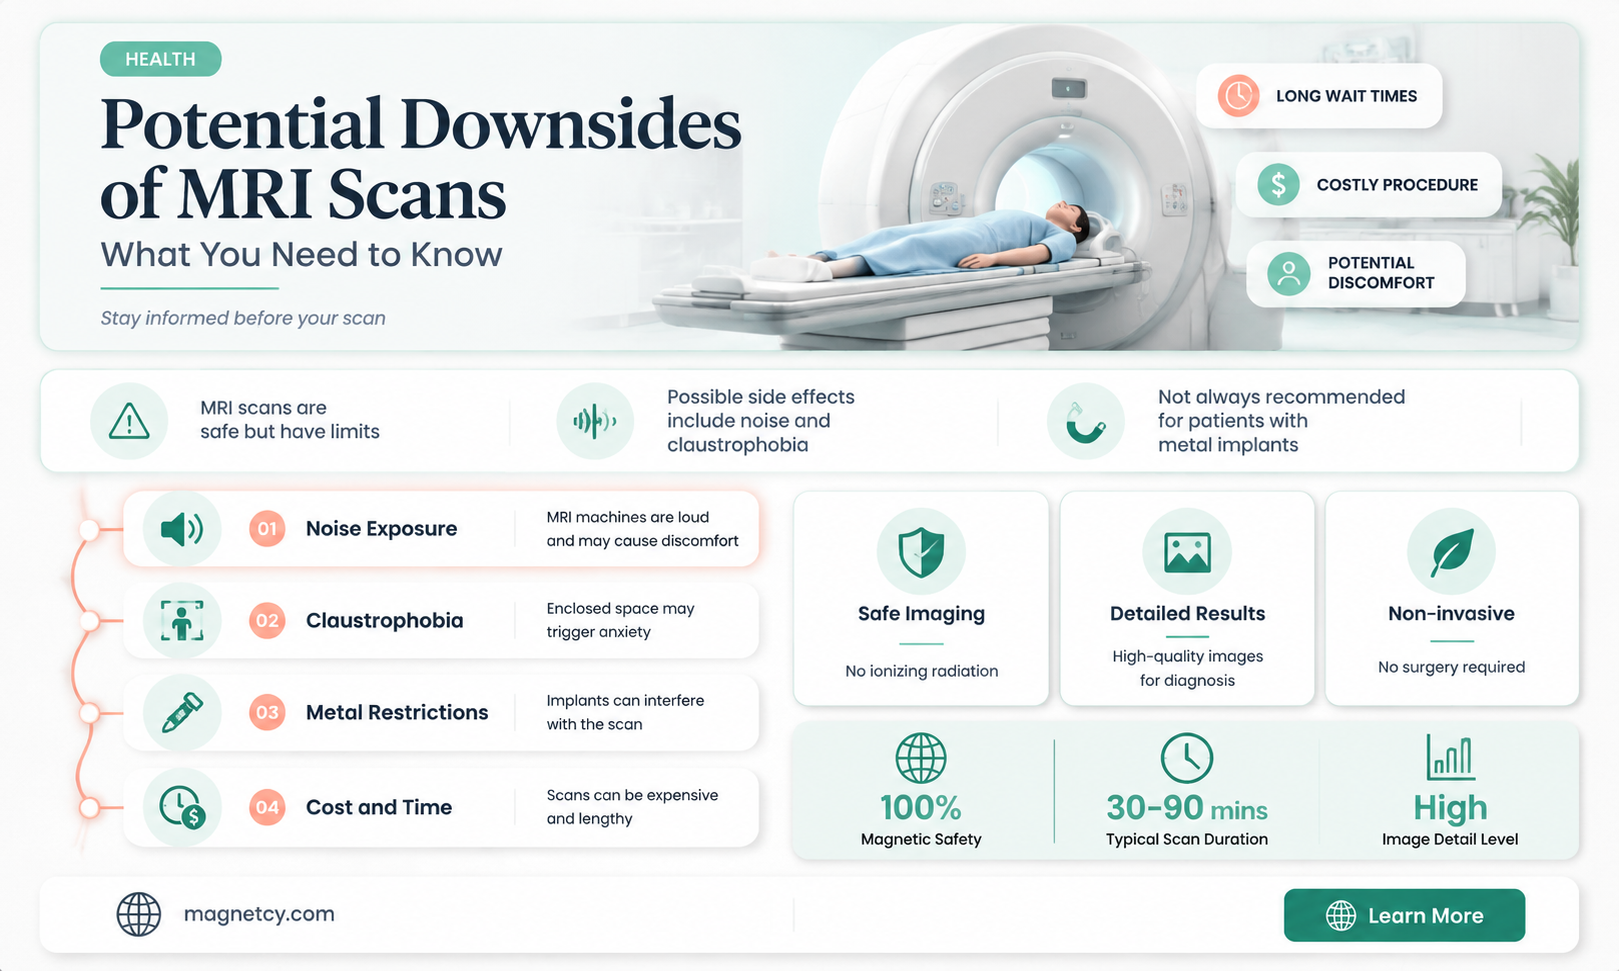Select the 03 number badge
The image size is (1619, 971).
click(x=267, y=712)
